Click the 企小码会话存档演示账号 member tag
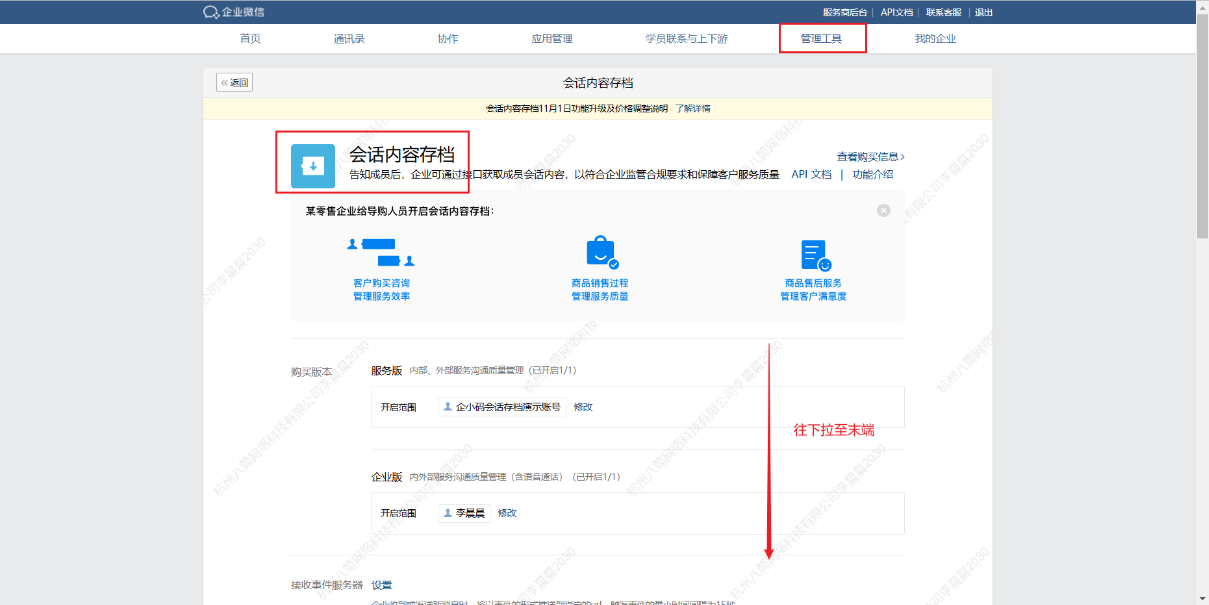The width and height of the screenshot is (1209, 605). 502,407
